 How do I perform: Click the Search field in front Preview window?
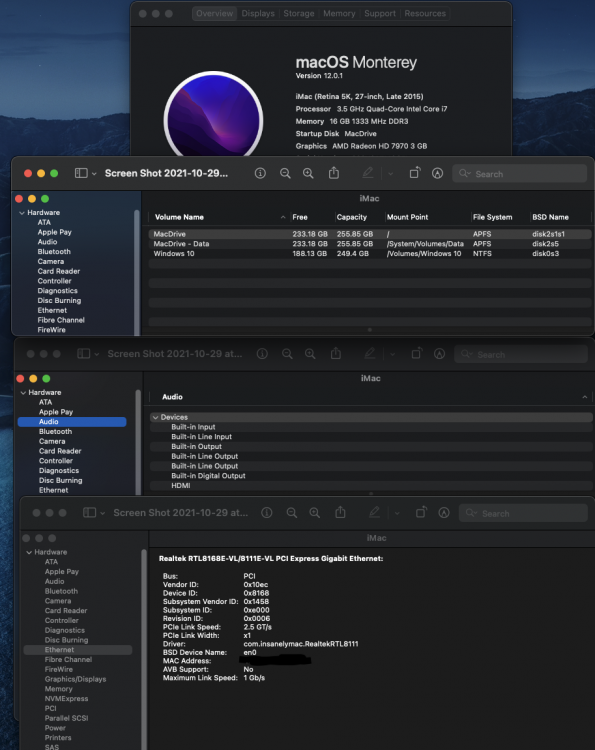pyautogui.click(x=519, y=174)
